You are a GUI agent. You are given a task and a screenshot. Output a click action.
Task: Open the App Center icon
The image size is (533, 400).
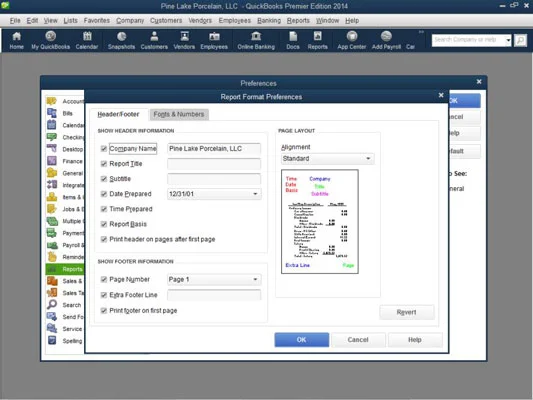click(351, 40)
